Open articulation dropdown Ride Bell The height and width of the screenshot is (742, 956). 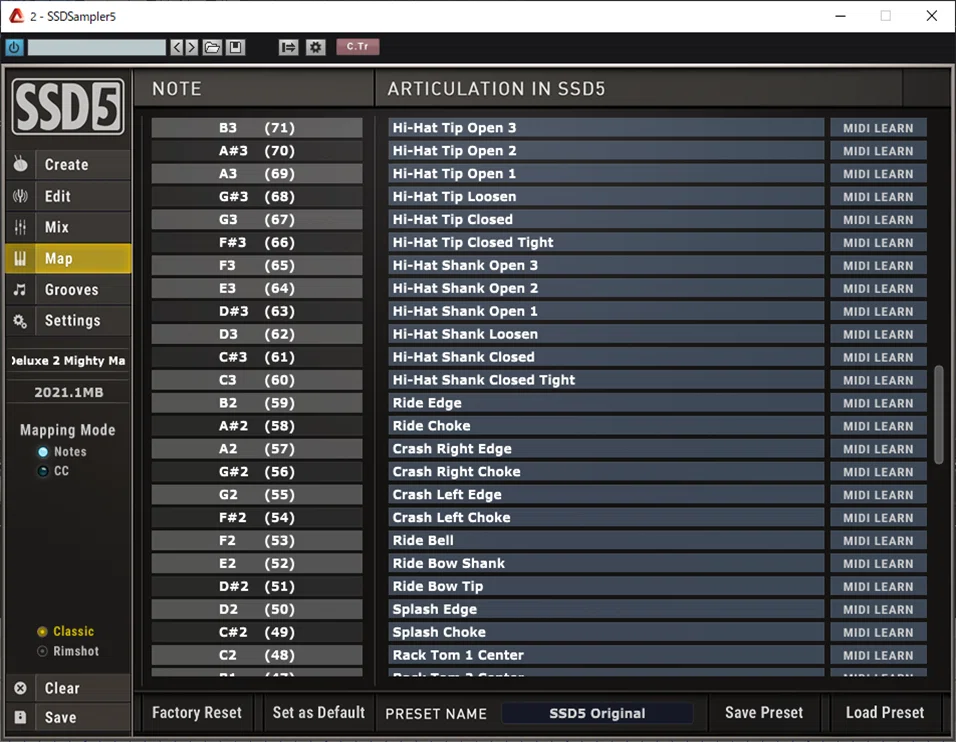click(x=606, y=540)
